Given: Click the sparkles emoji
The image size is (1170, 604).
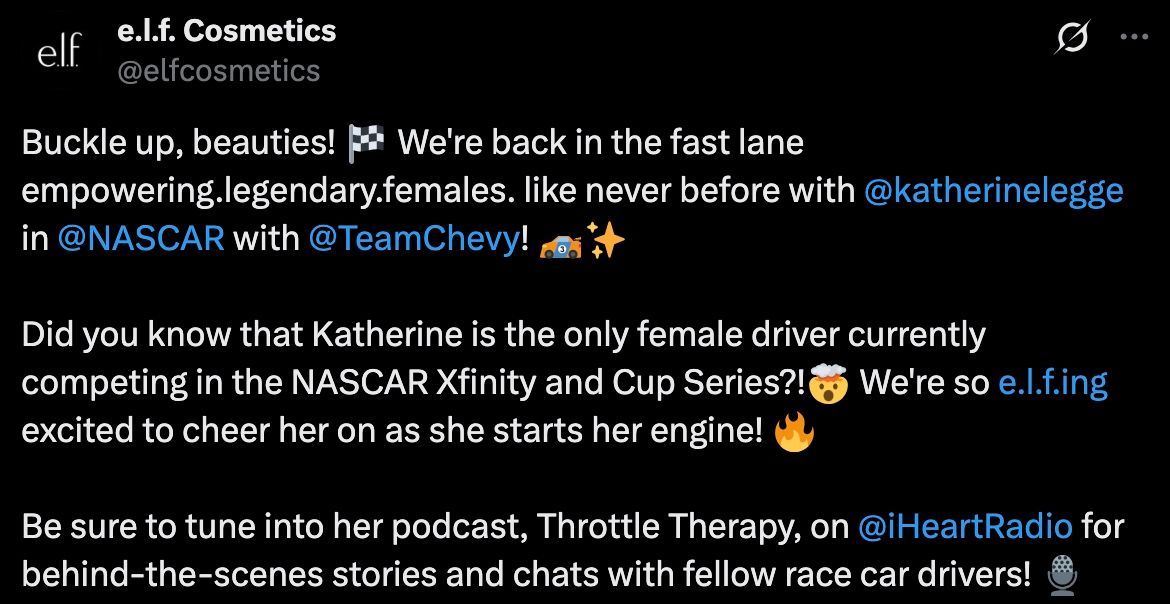Looking at the screenshot, I should click(x=606, y=240).
